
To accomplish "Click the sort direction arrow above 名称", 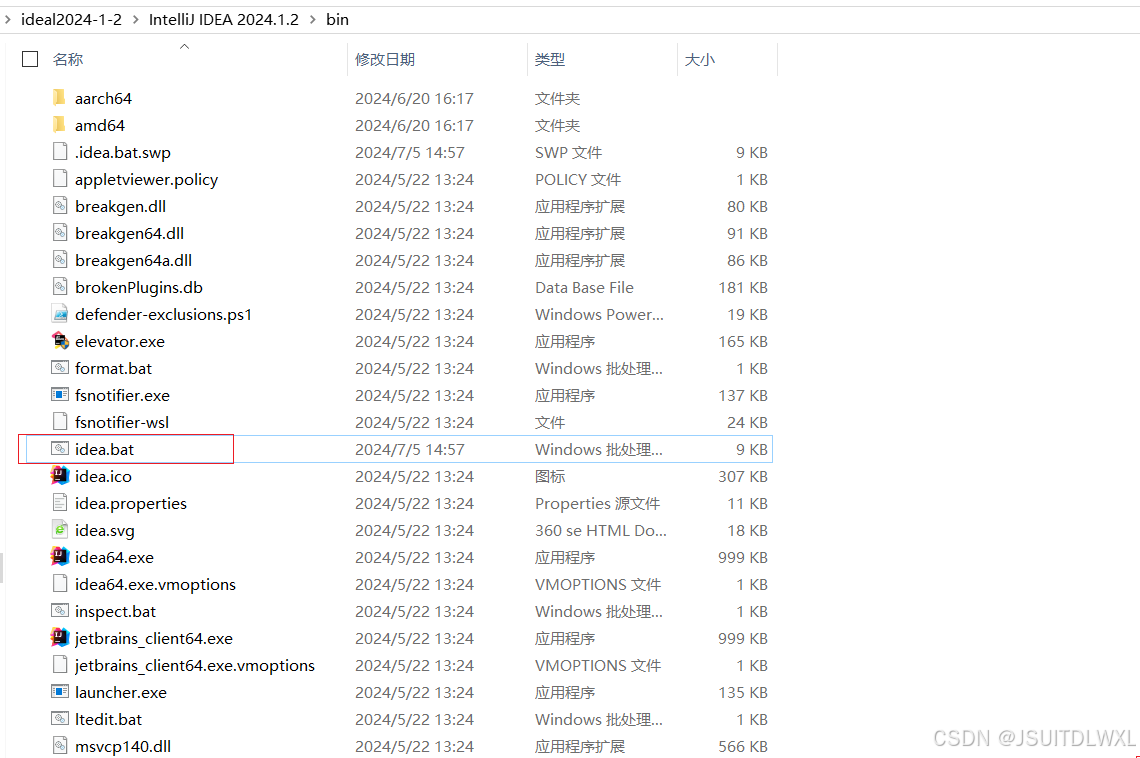I will pyautogui.click(x=184, y=47).
